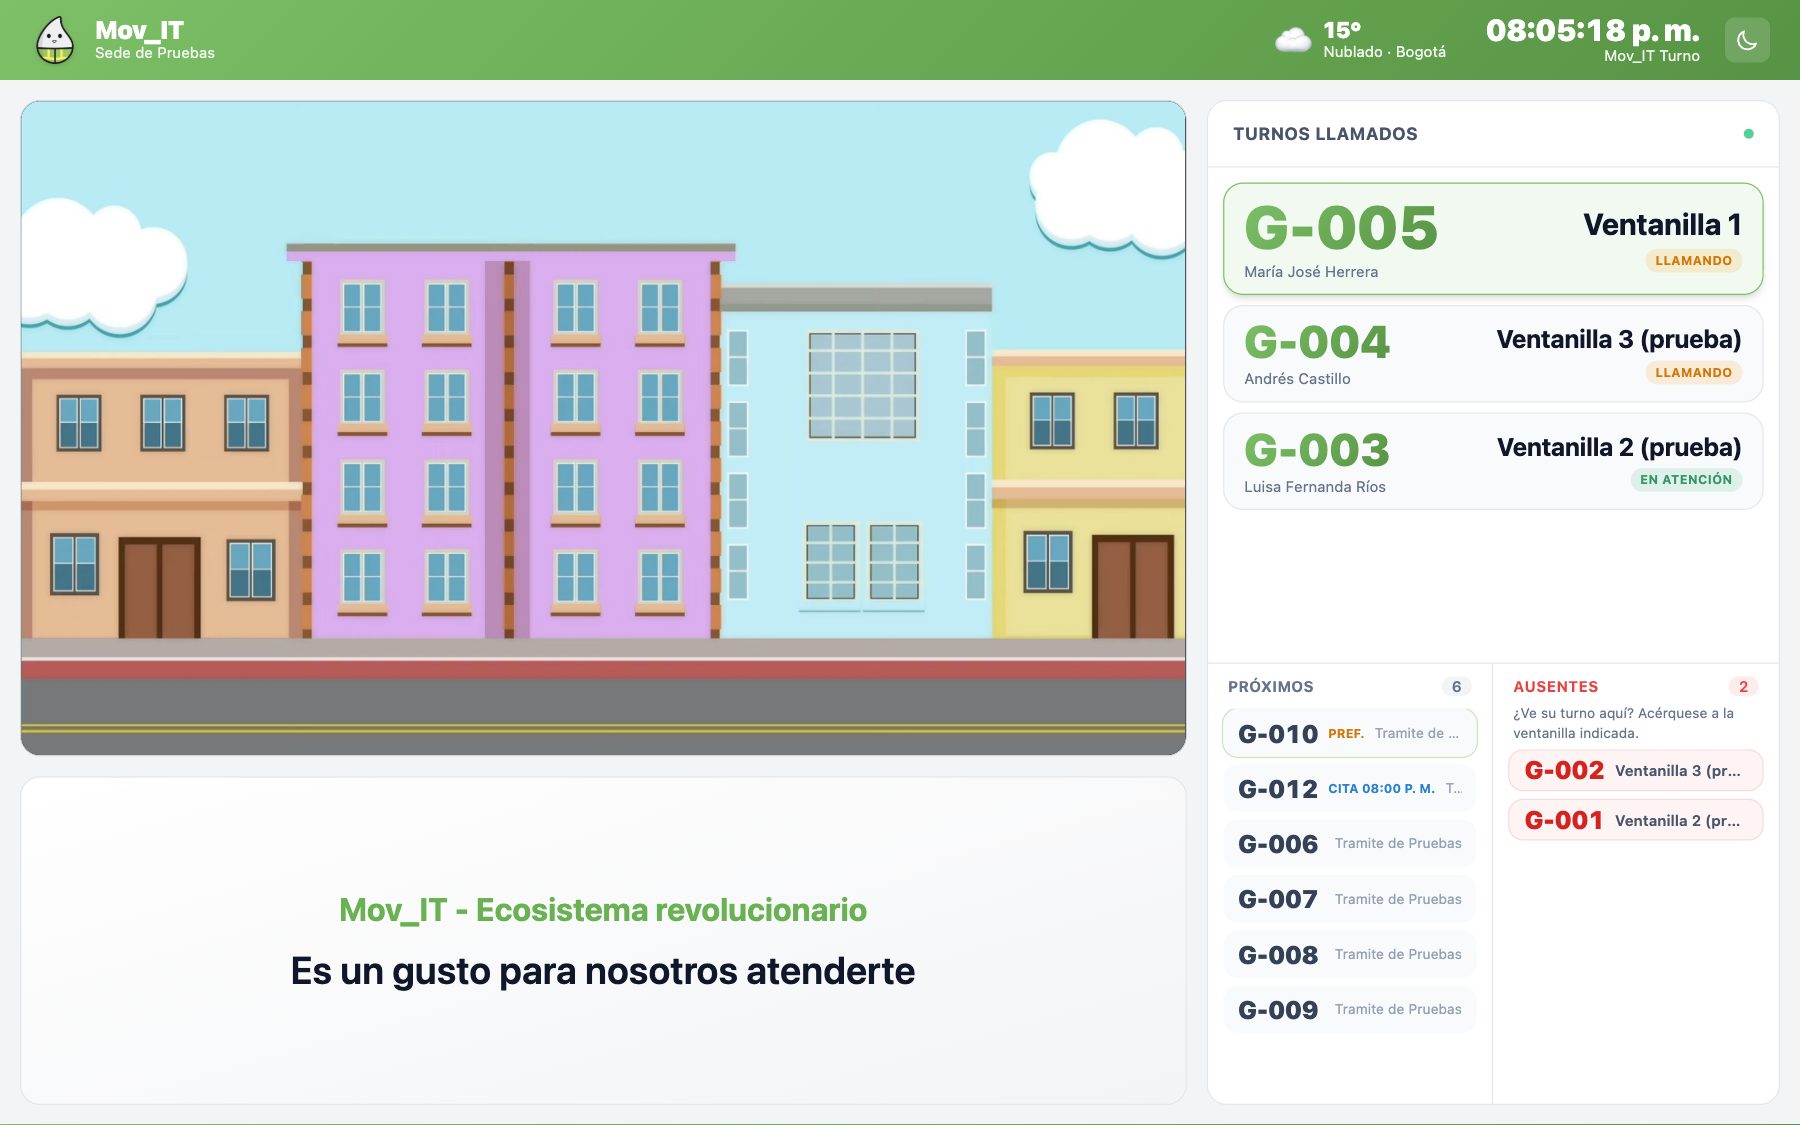Click absent turn G-001 Ventanilla 2
1800x1125 pixels.
1635,821
